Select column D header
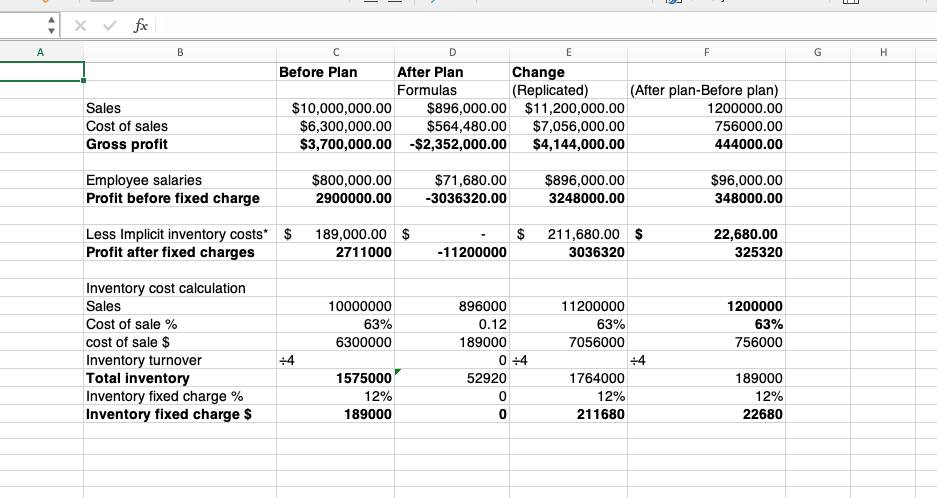The height and width of the screenshot is (498, 937). (452, 52)
